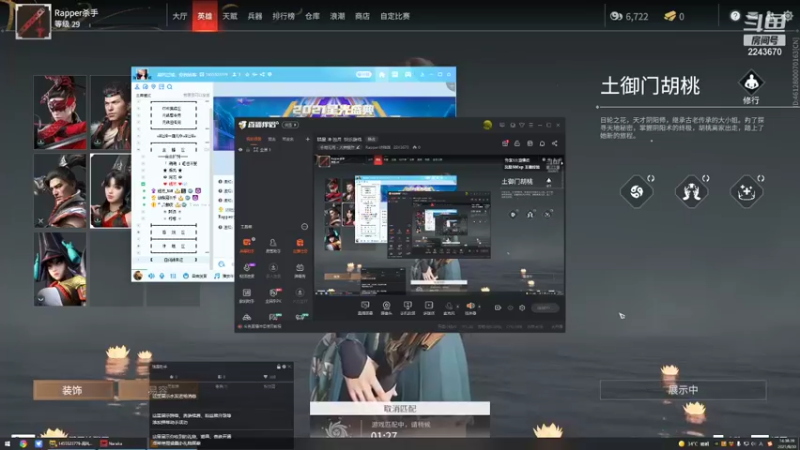Open the first orange toolbox icon
Image resolution: width=800 pixels, height=450 pixels.
[247, 245]
